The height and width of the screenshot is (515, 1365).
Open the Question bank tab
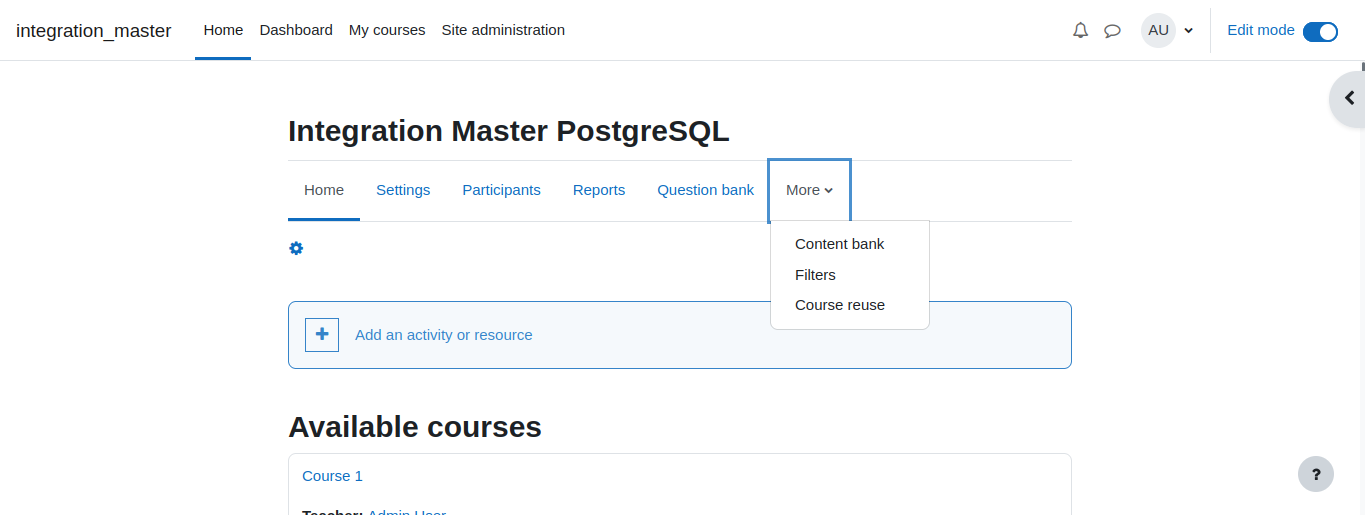(x=705, y=190)
